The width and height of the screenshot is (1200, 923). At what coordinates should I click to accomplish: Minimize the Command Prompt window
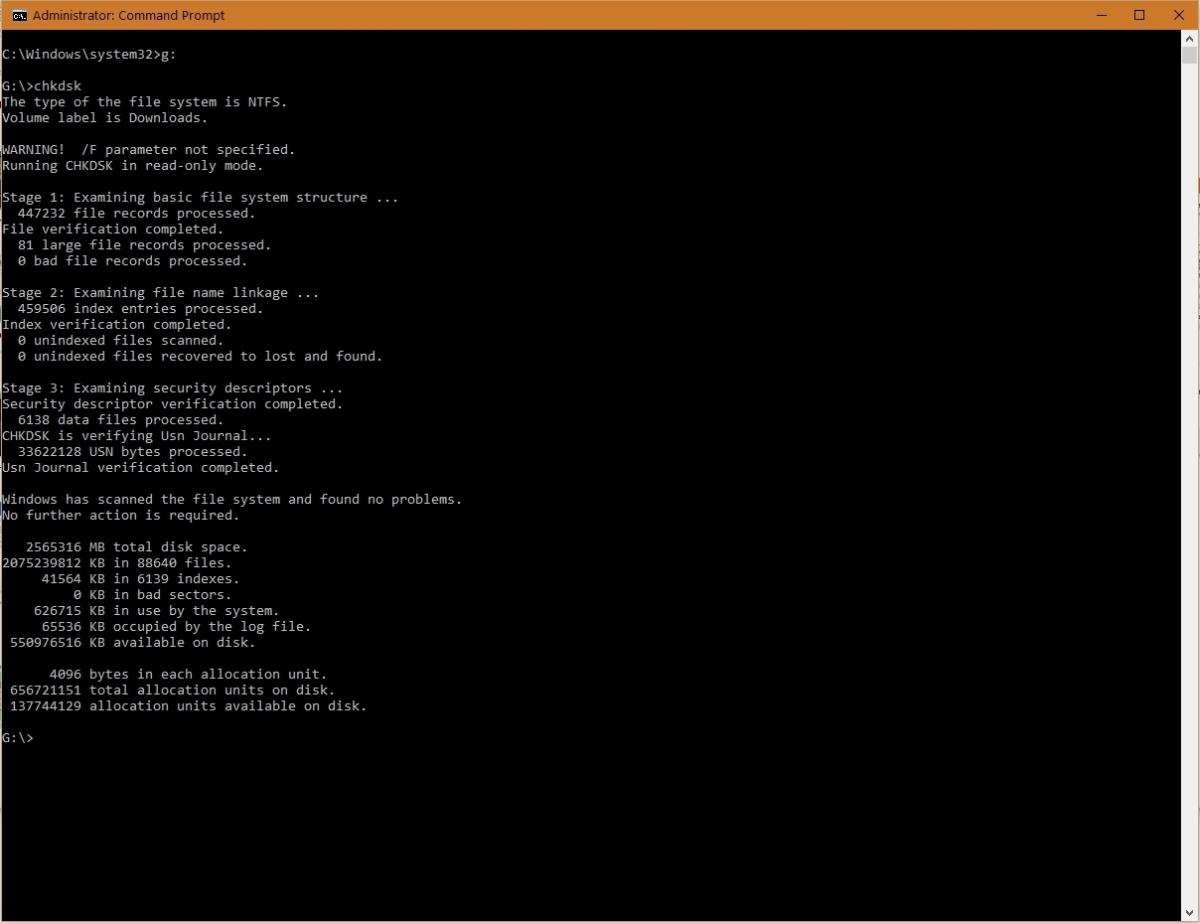click(x=1100, y=15)
